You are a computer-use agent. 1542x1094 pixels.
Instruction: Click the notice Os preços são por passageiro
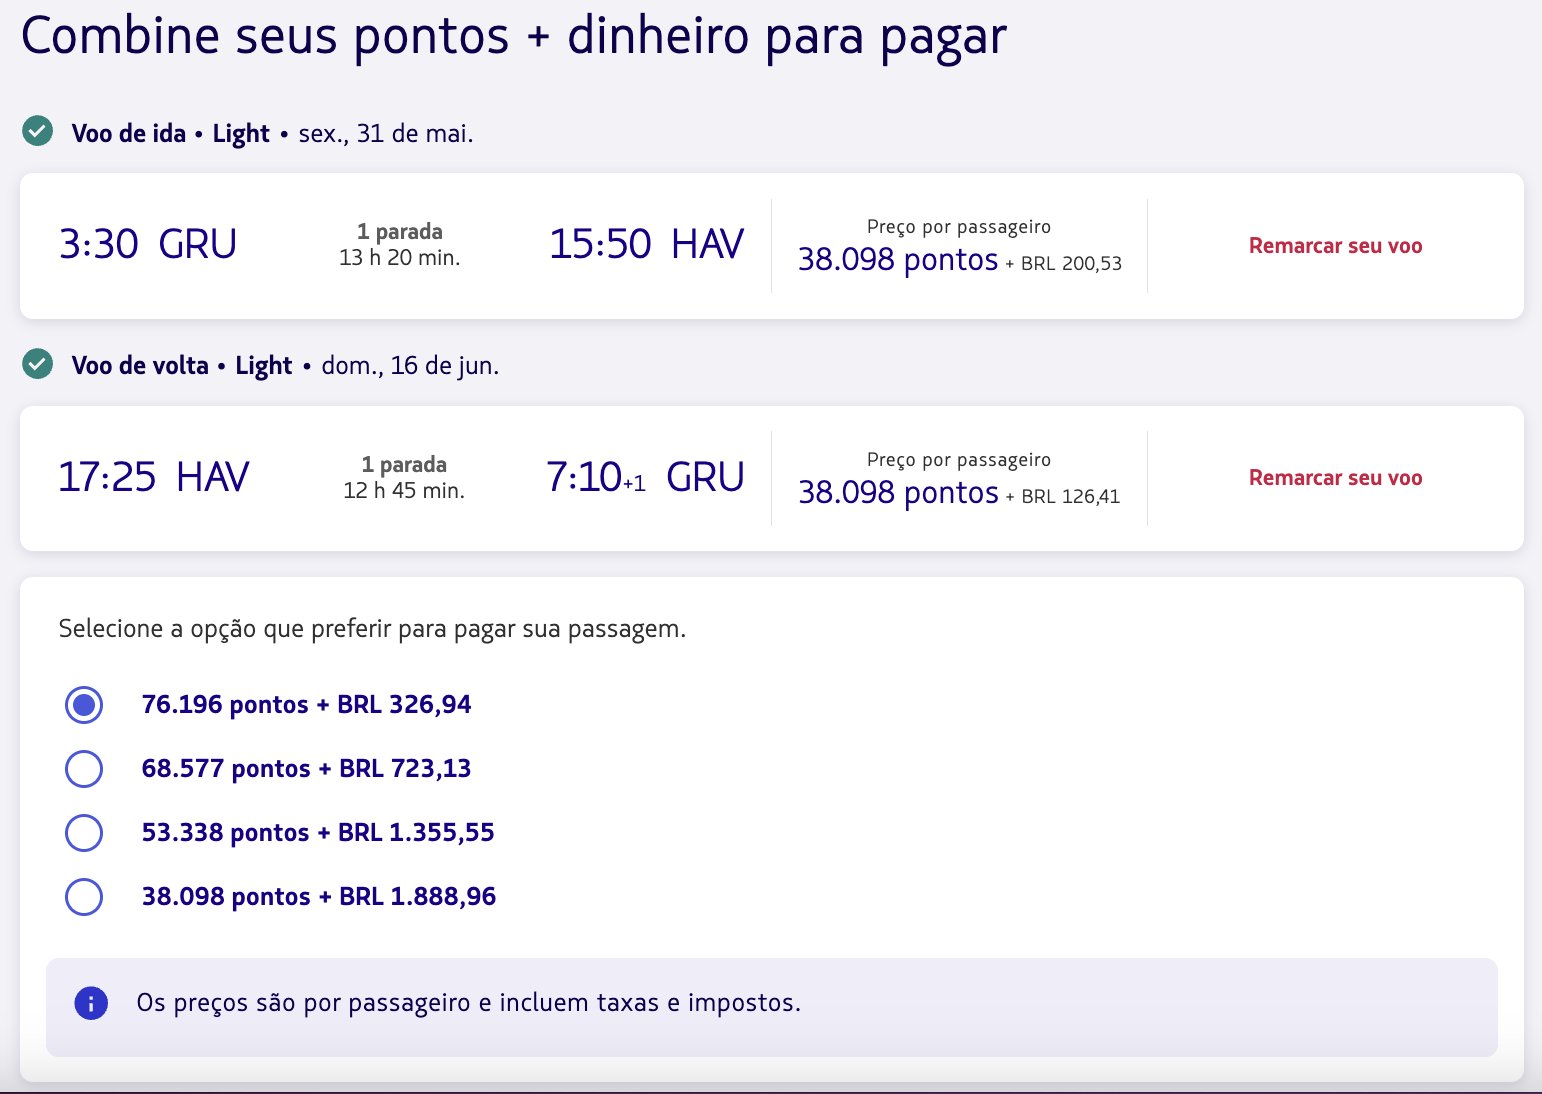click(469, 1003)
